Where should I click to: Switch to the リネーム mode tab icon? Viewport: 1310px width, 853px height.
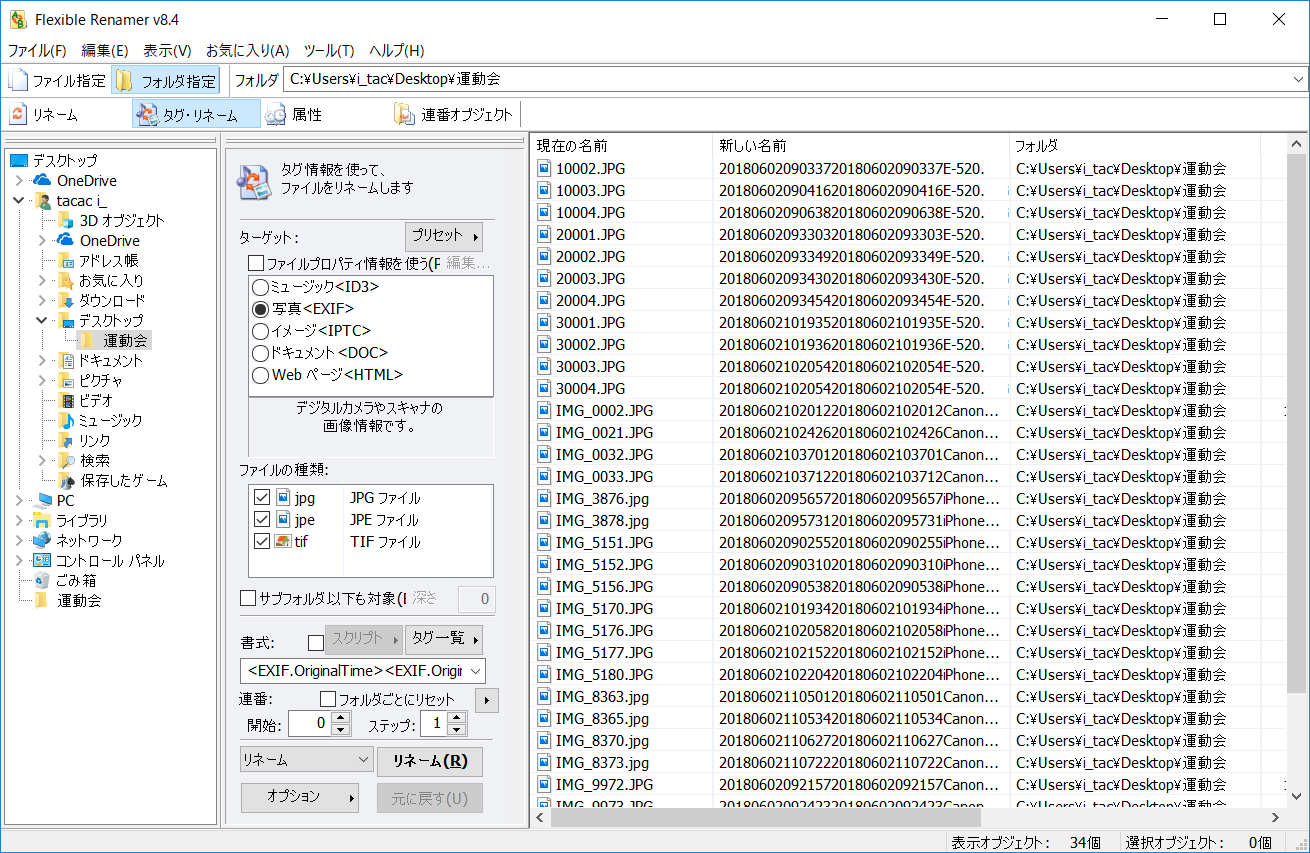click(x=17, y=113)
